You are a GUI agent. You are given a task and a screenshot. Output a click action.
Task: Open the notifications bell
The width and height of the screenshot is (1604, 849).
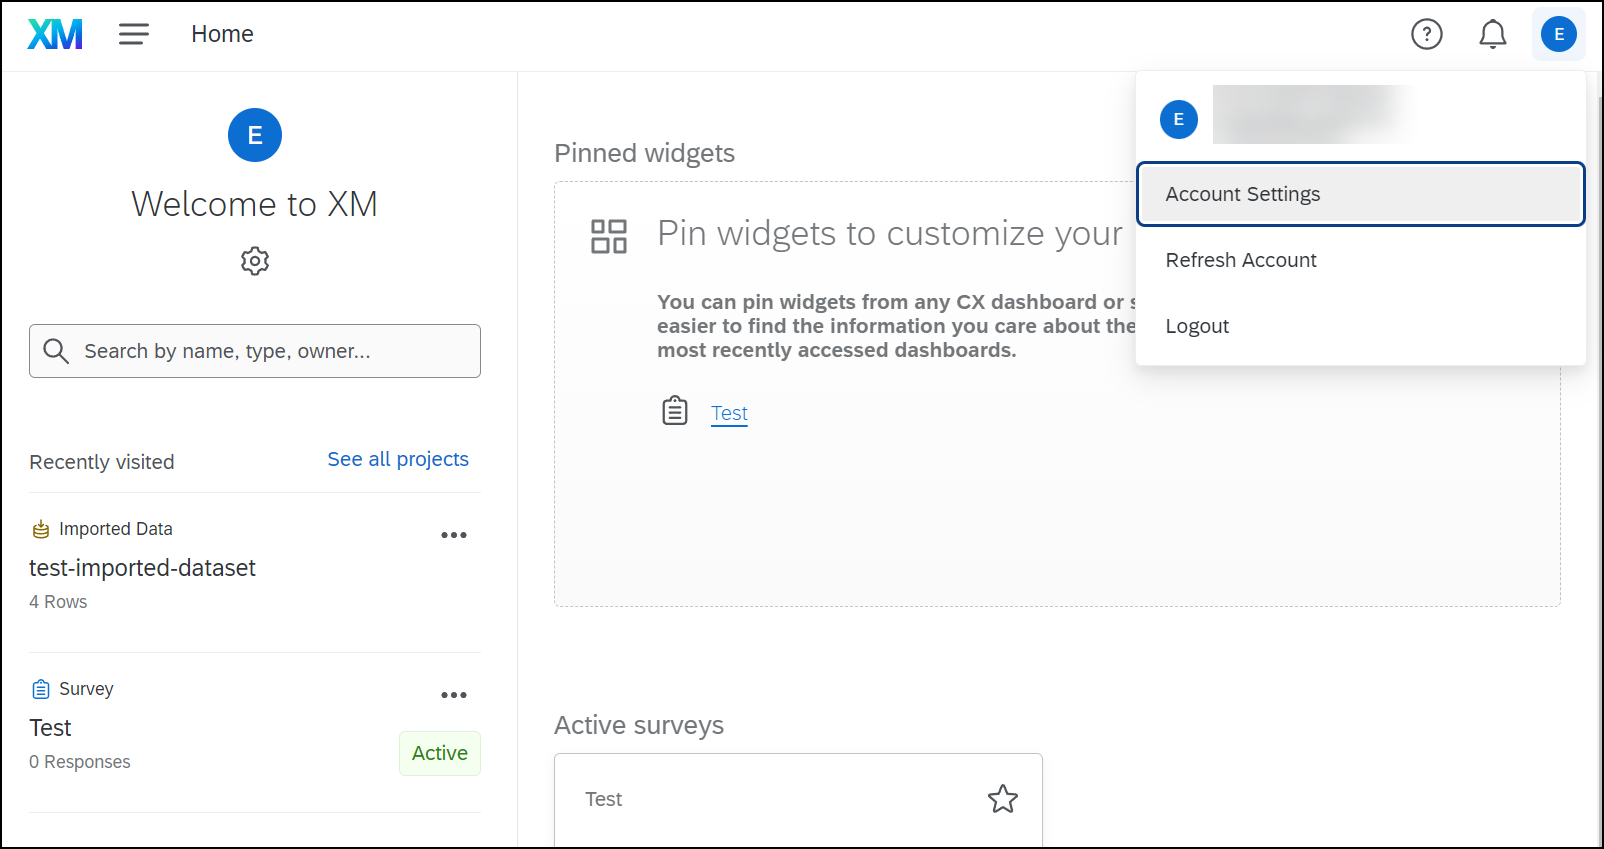click(x=1492, y=34)
